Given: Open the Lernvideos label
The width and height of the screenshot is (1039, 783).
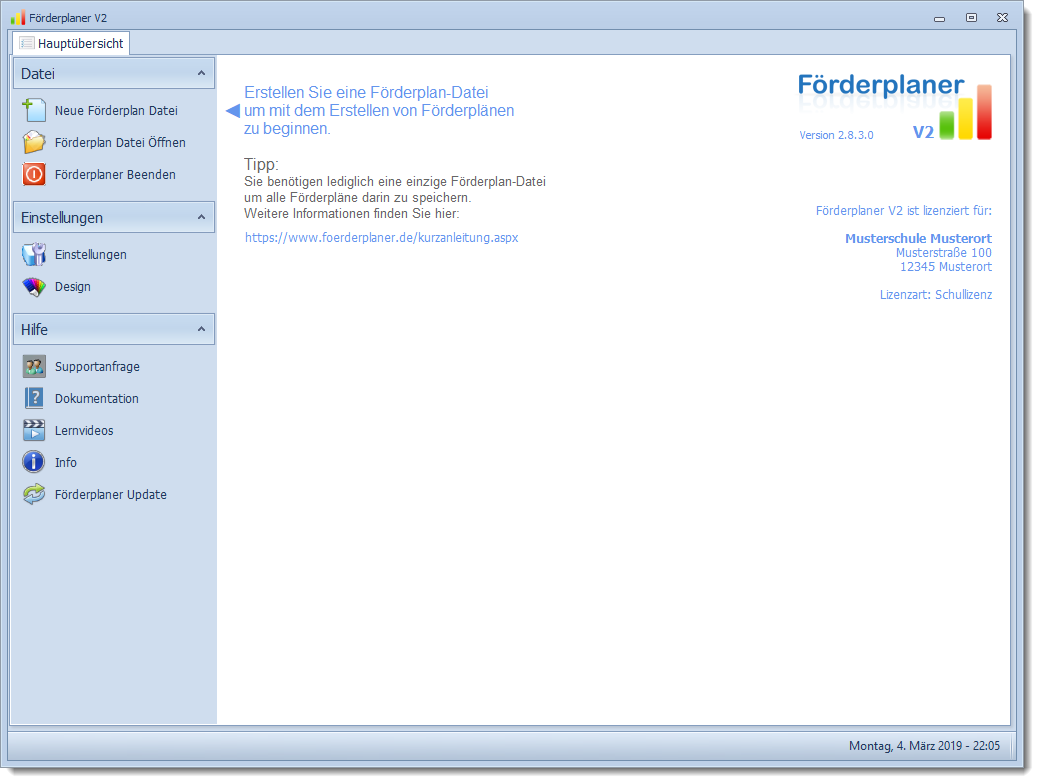Looking at the screenshot, I should pos(84,431).
